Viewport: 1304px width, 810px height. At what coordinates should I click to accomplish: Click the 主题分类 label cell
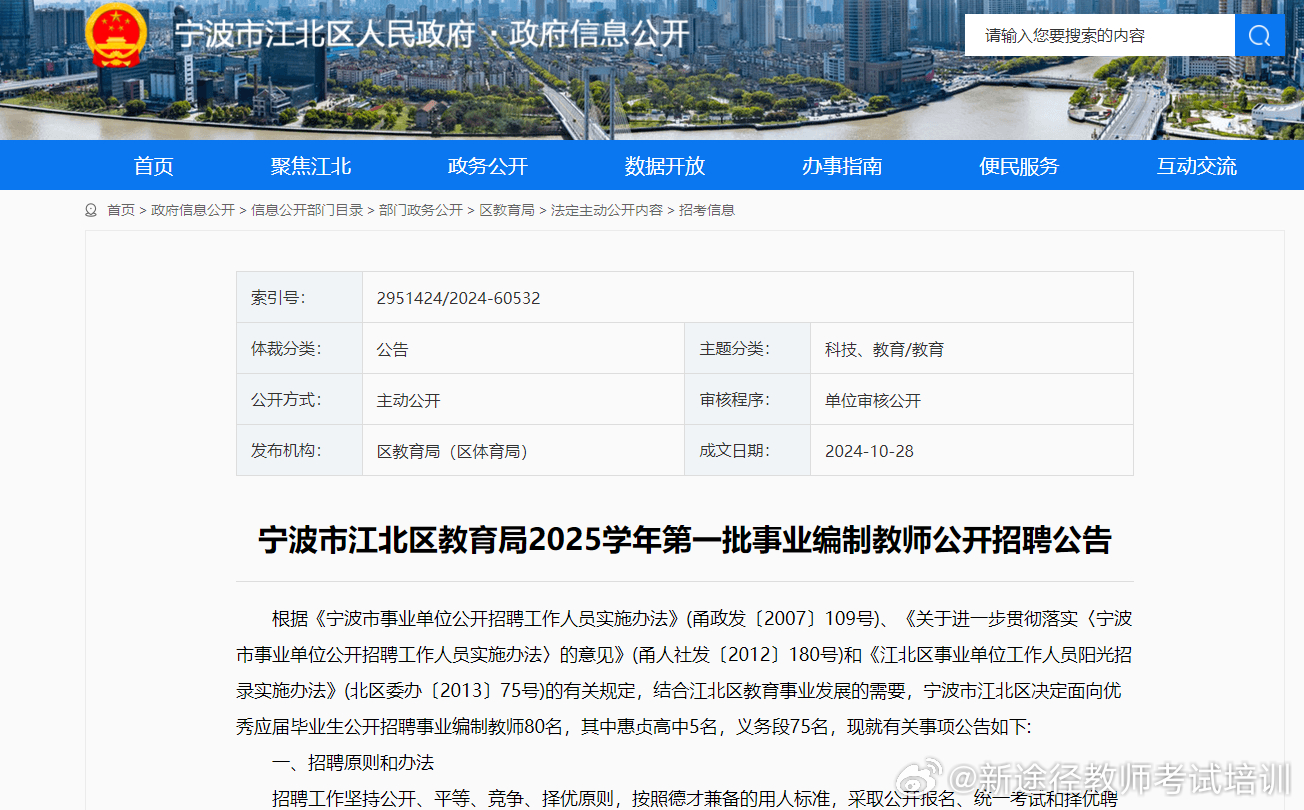[x=747, y=348]
